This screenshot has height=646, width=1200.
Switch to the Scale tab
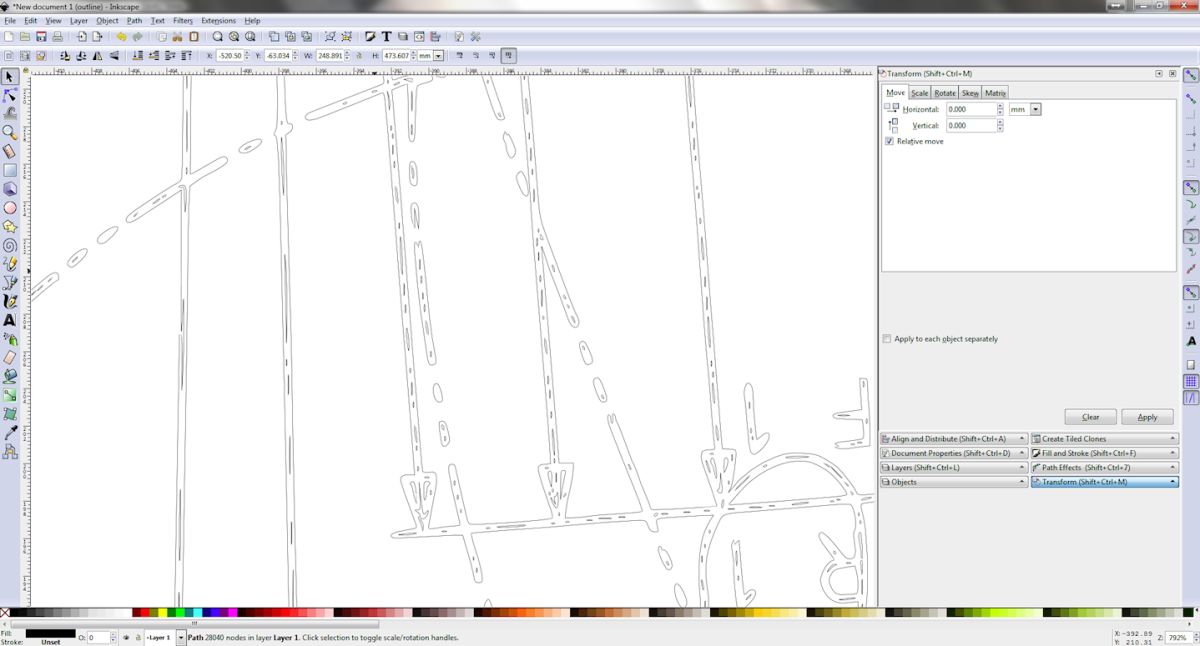coord(919,93)
